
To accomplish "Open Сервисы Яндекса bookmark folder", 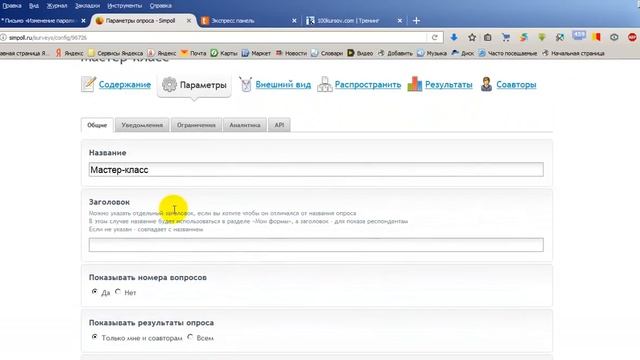I will 116,53.
